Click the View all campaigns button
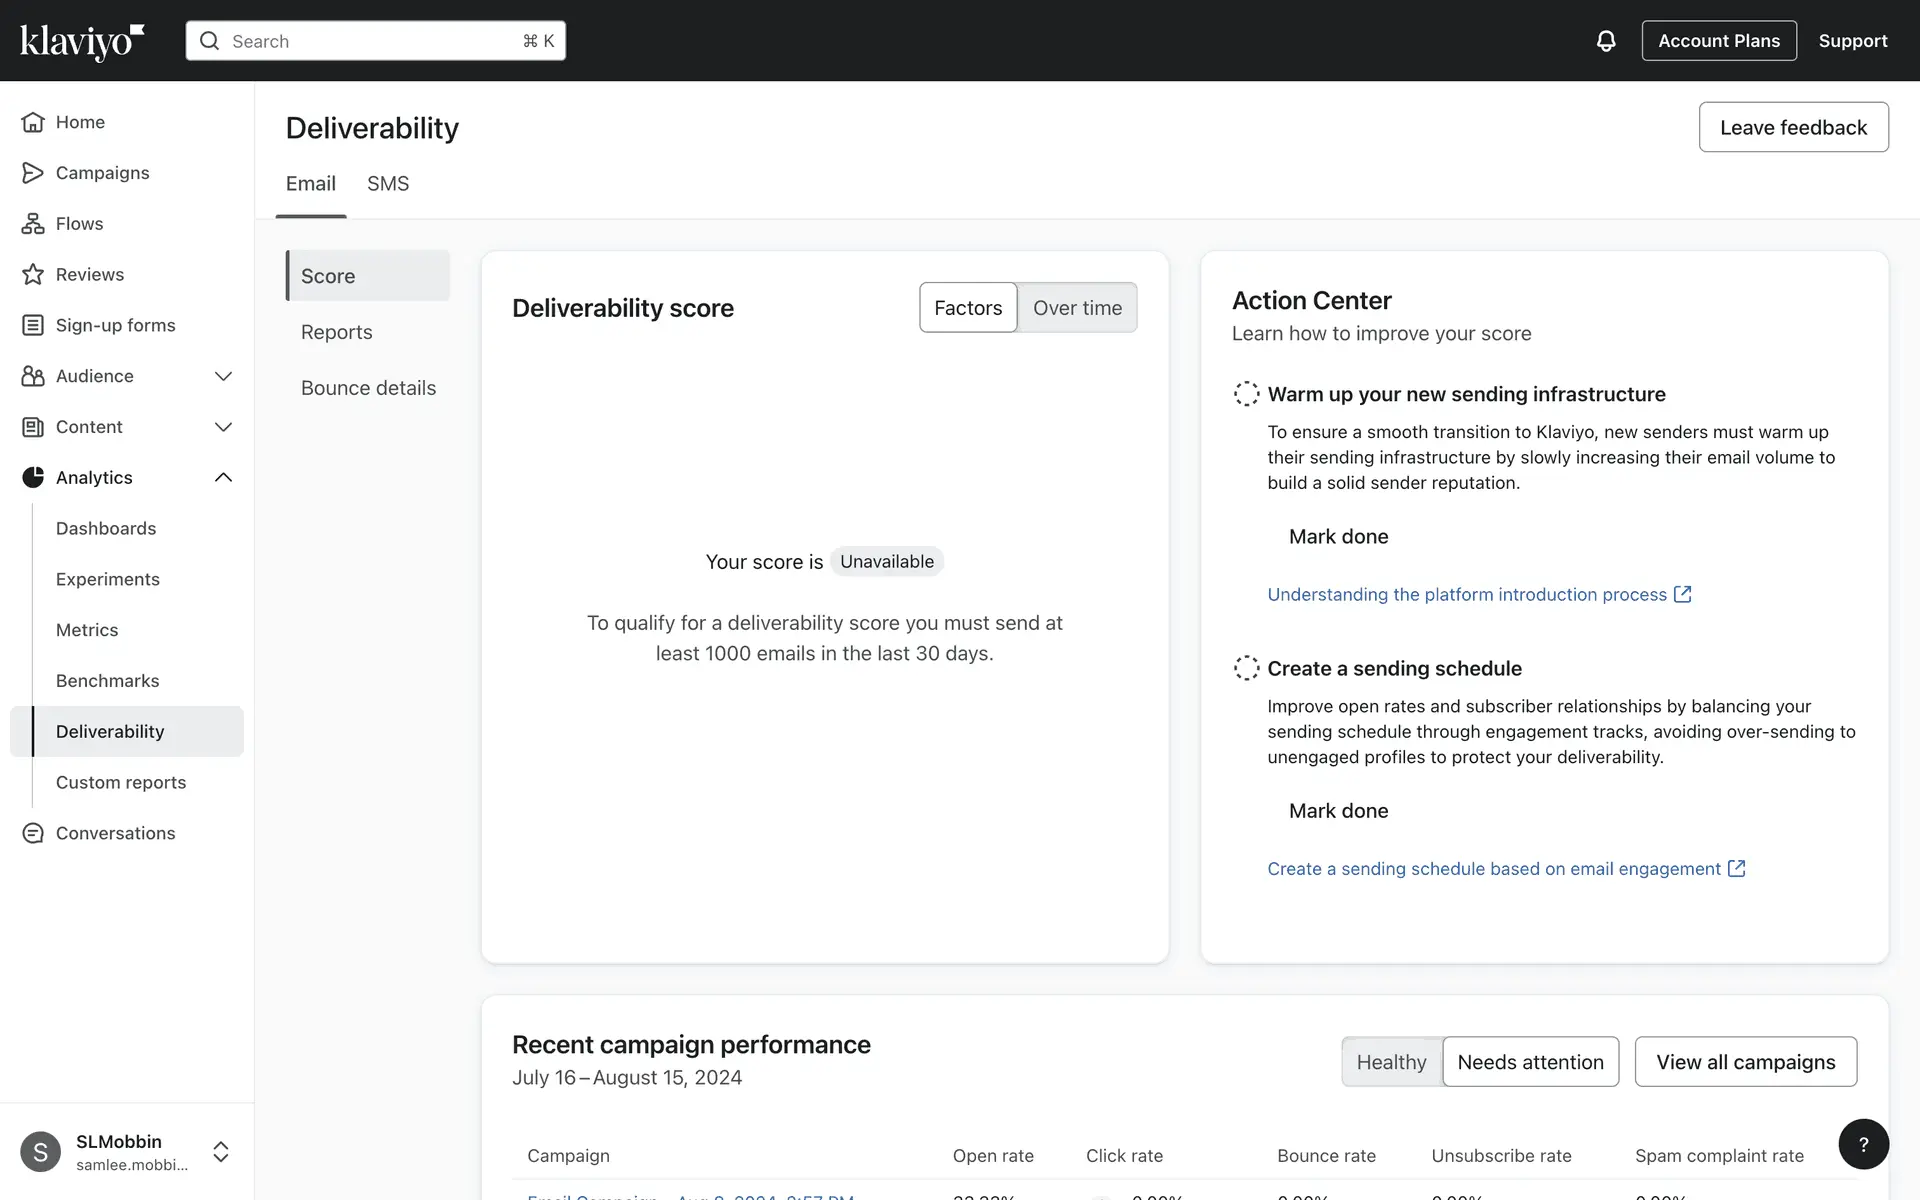Screen dimensions: 1920x1200 coord(1745,1062)
